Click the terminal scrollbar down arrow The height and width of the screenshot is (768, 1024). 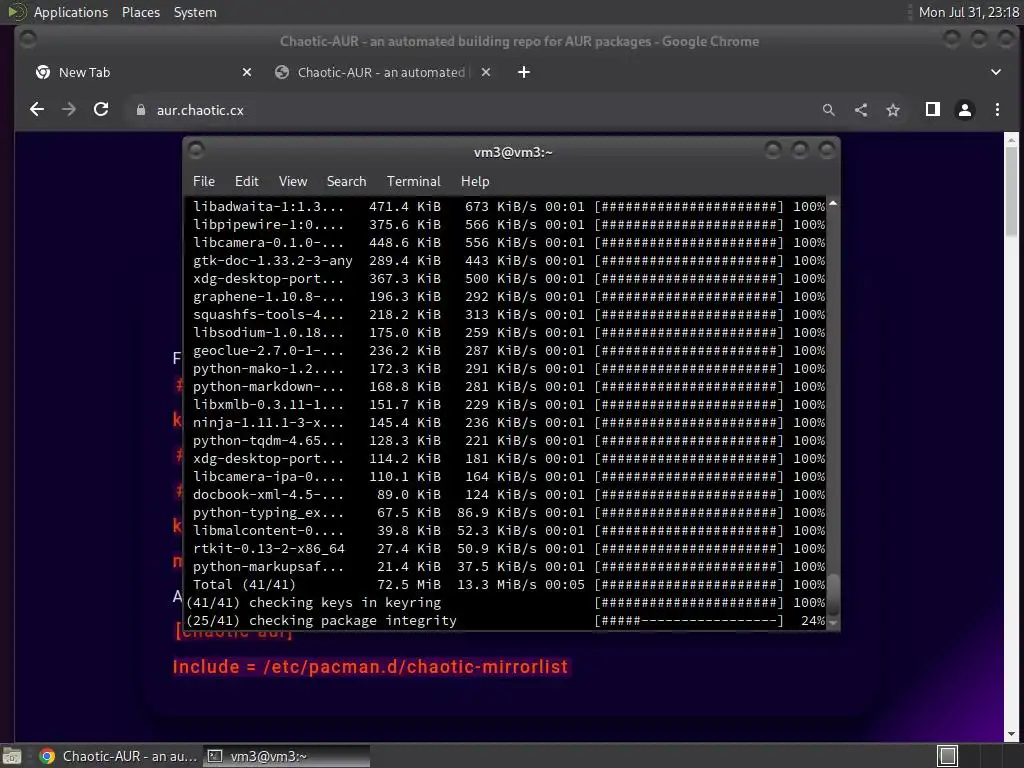pos(833,623)
